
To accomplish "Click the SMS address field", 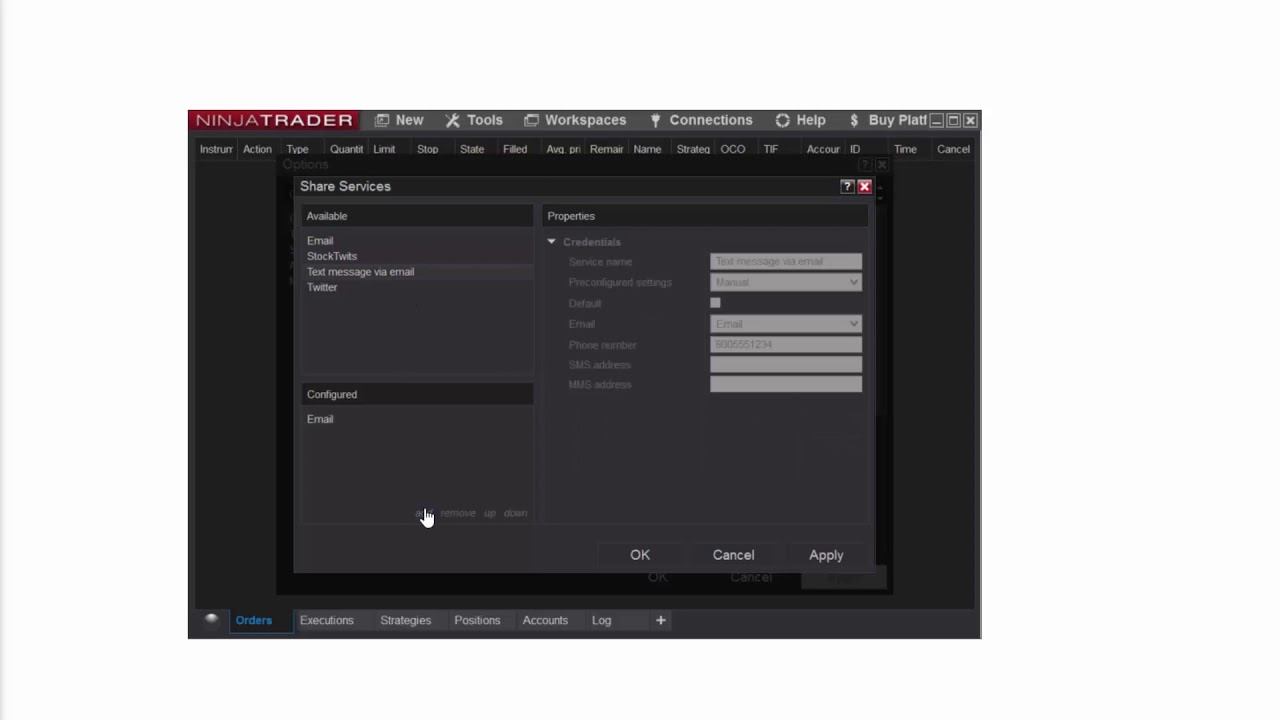I will 785,365.
